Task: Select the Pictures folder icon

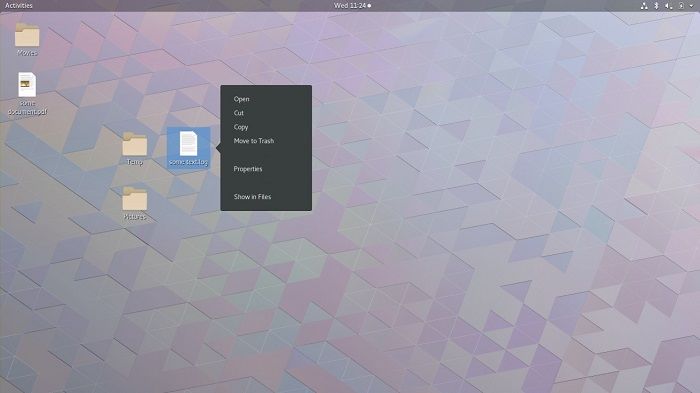Action: [x=135, y=199]
